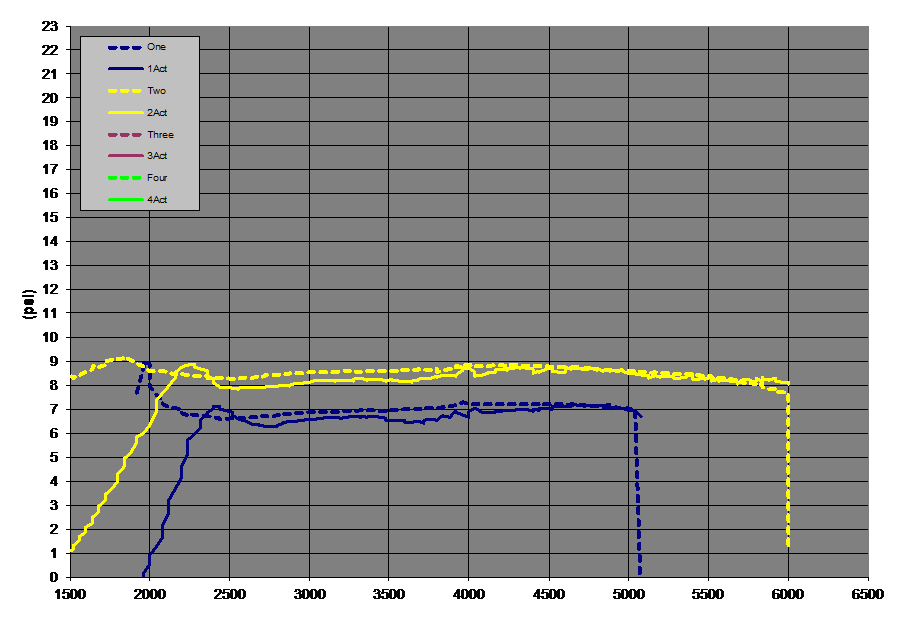Click the 'Three' legend label
911x623 pixels.
160,135
